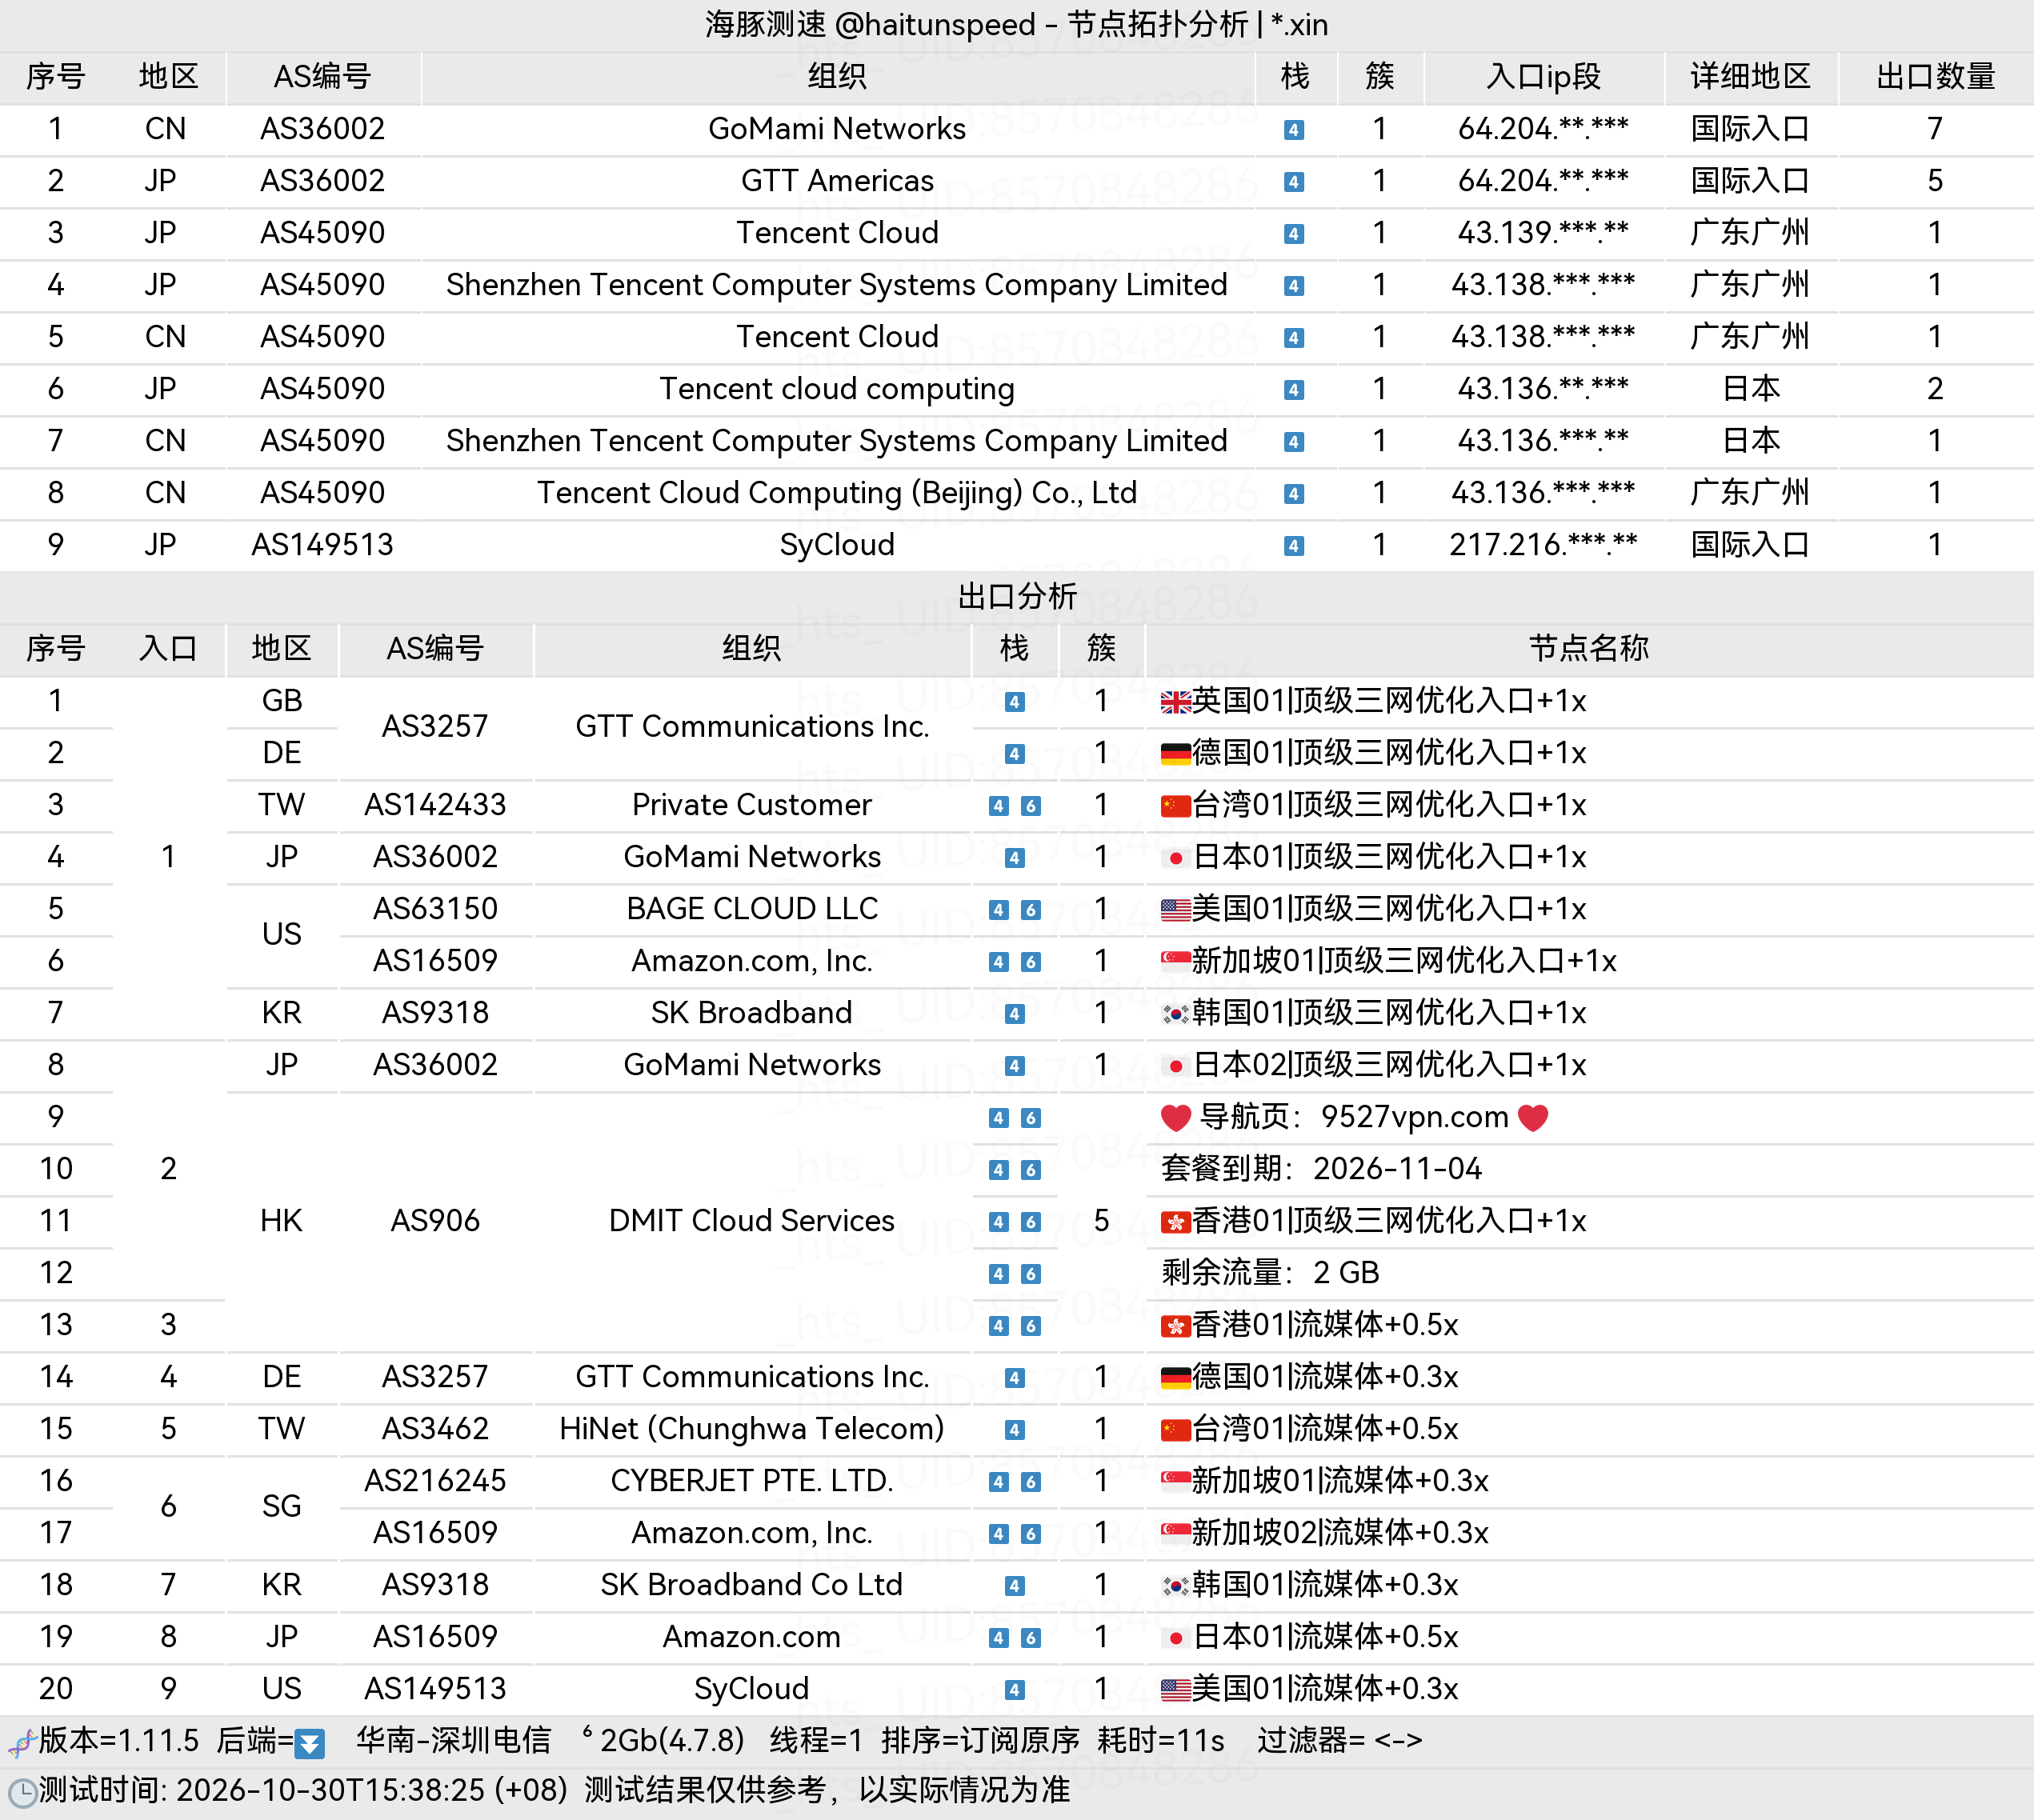Select the 出口分析 section heading
2034x1820 pixels.
tap(1017, 597)
